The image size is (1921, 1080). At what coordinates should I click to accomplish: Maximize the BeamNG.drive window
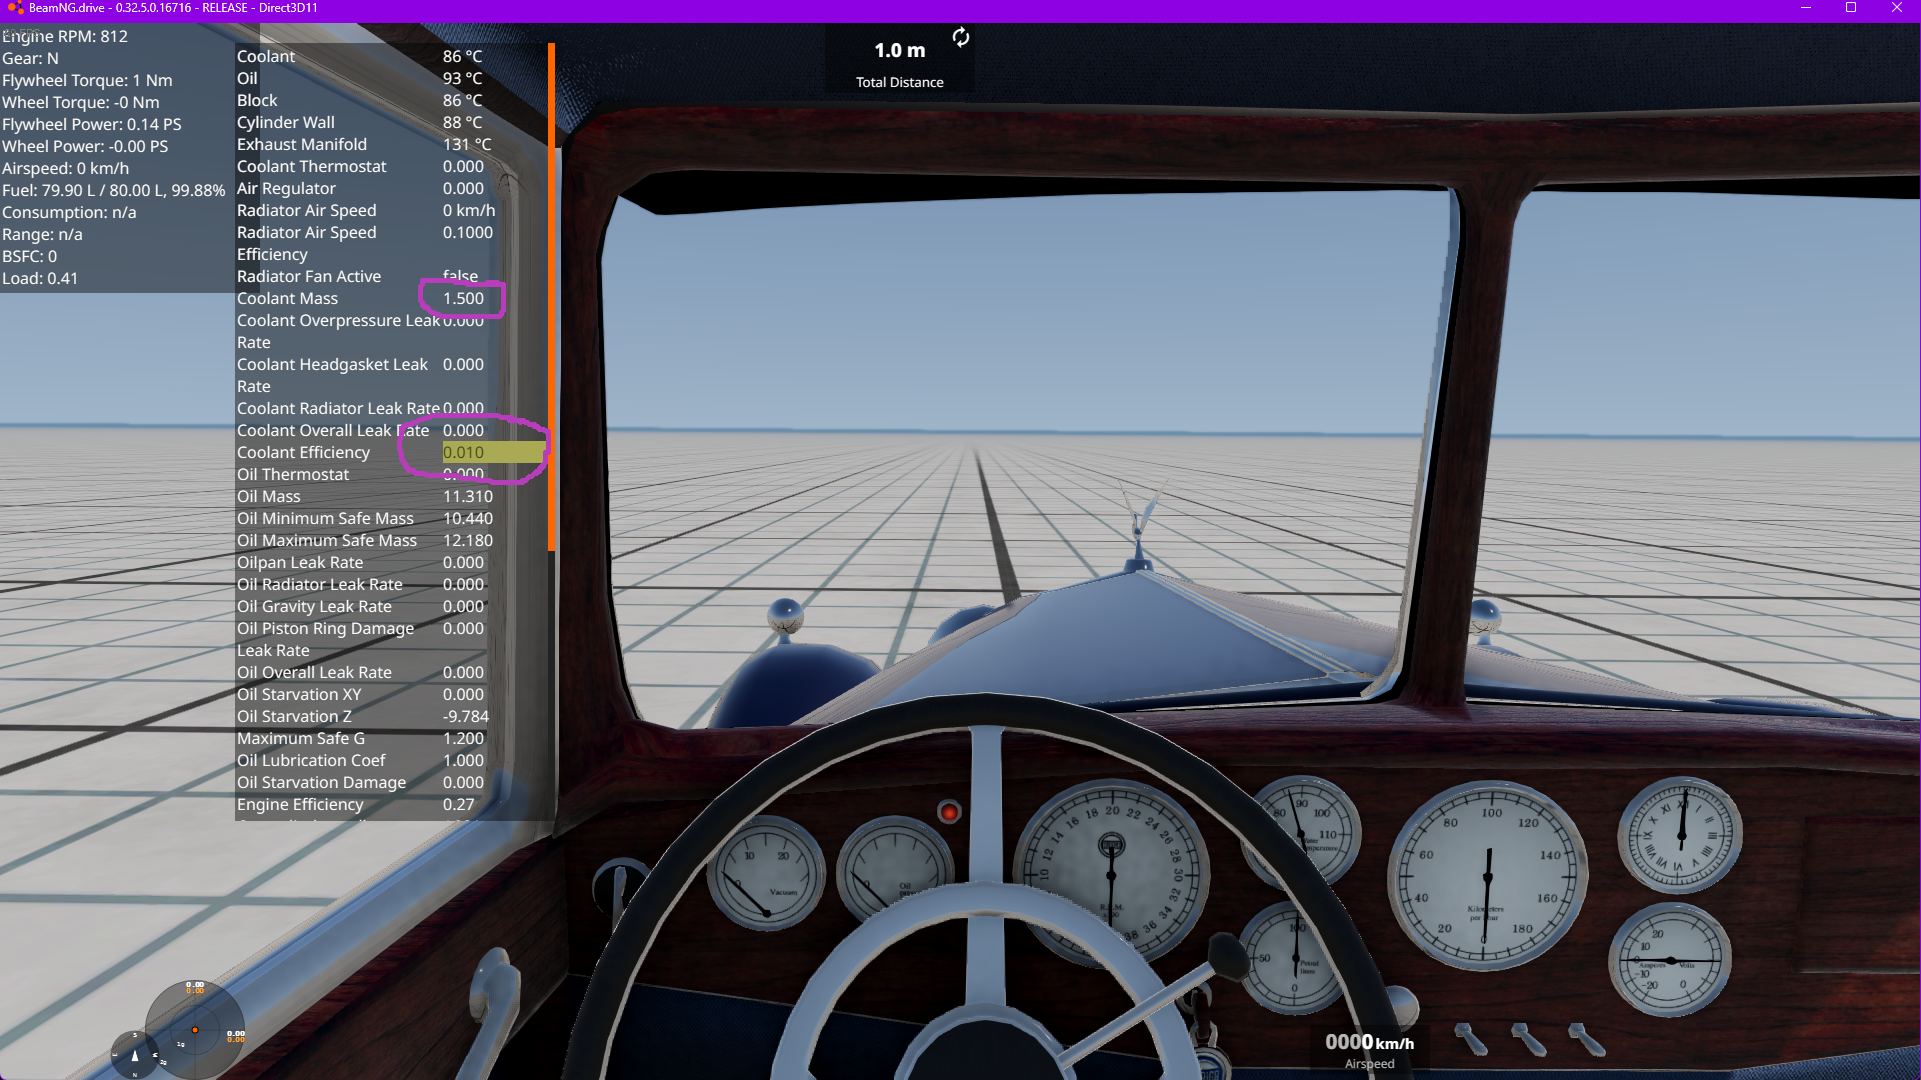(x=1851, y=8)
